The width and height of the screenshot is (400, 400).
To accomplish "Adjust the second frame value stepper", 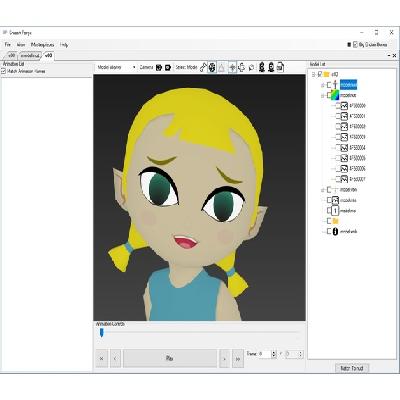I will pos(300,354).
